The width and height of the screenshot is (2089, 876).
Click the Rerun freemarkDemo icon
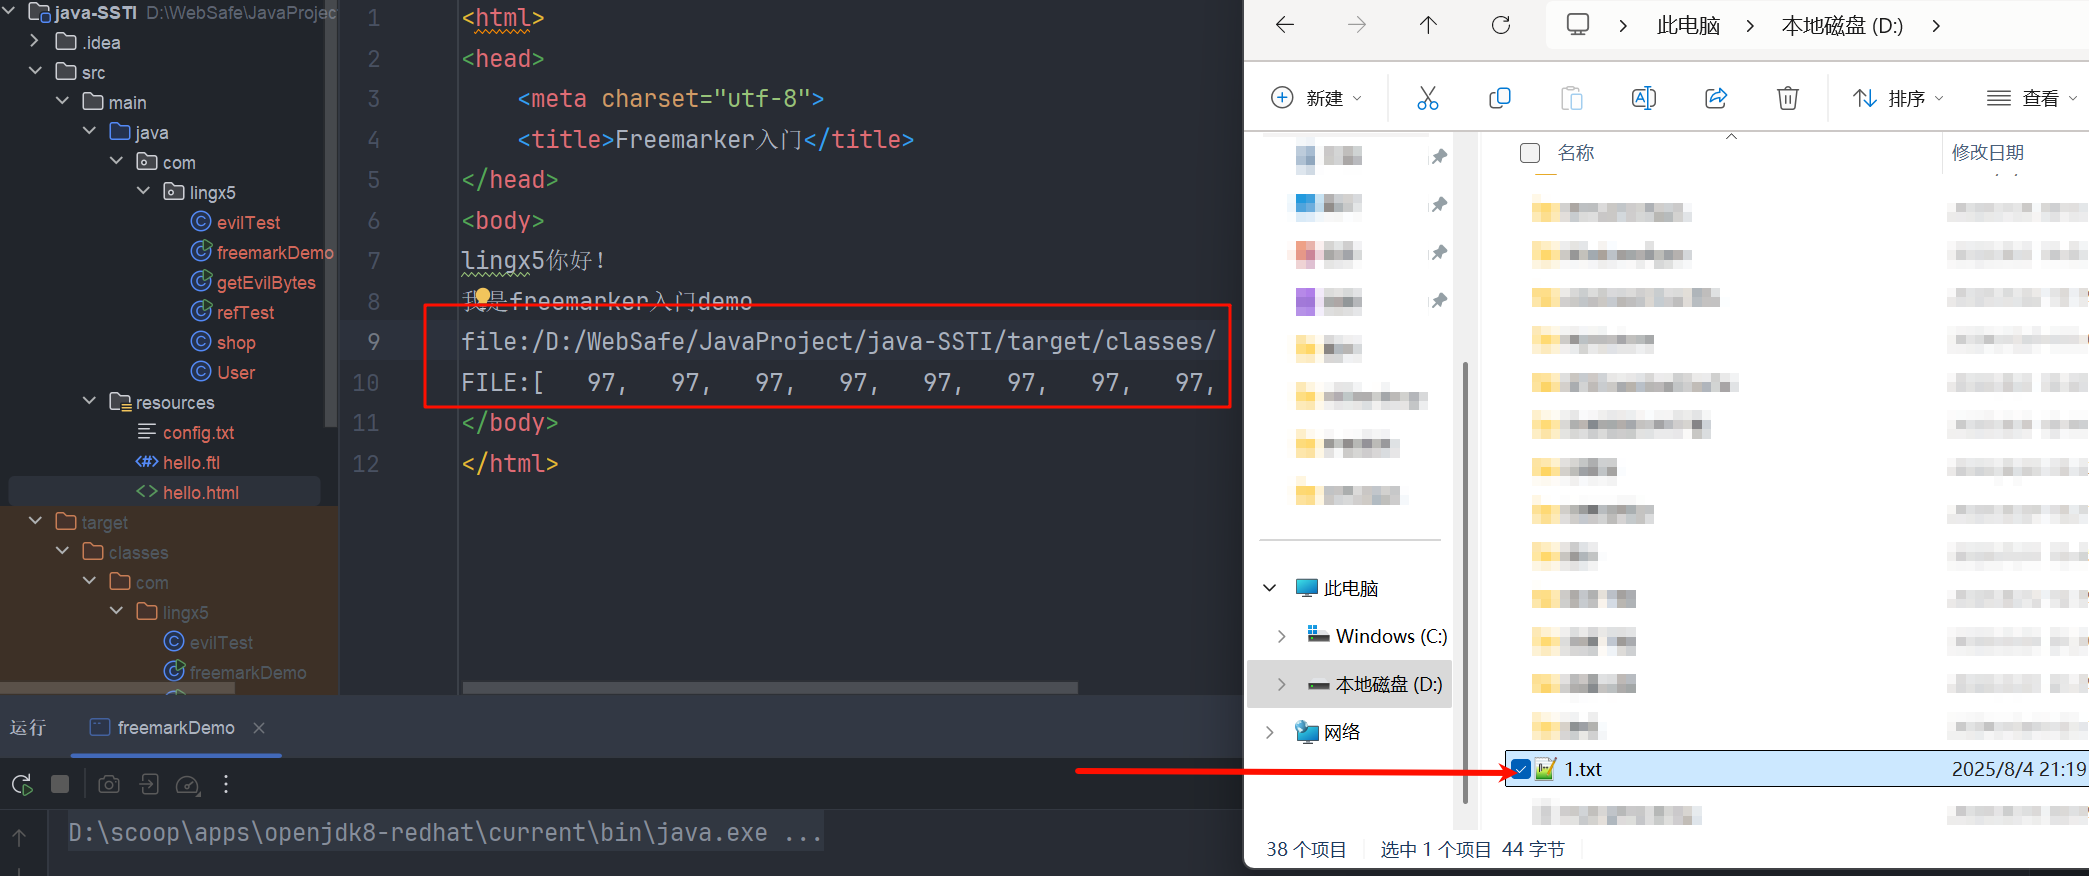pyautogui.click(x=22, y=785)
